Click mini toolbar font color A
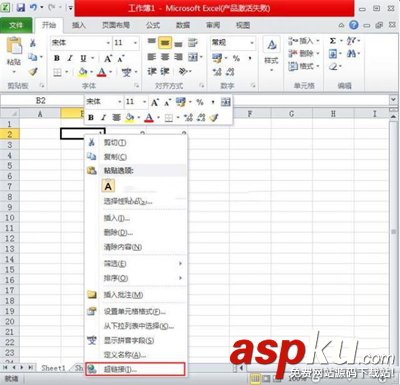This screenshot has height=385, width=400. (149, 117)
